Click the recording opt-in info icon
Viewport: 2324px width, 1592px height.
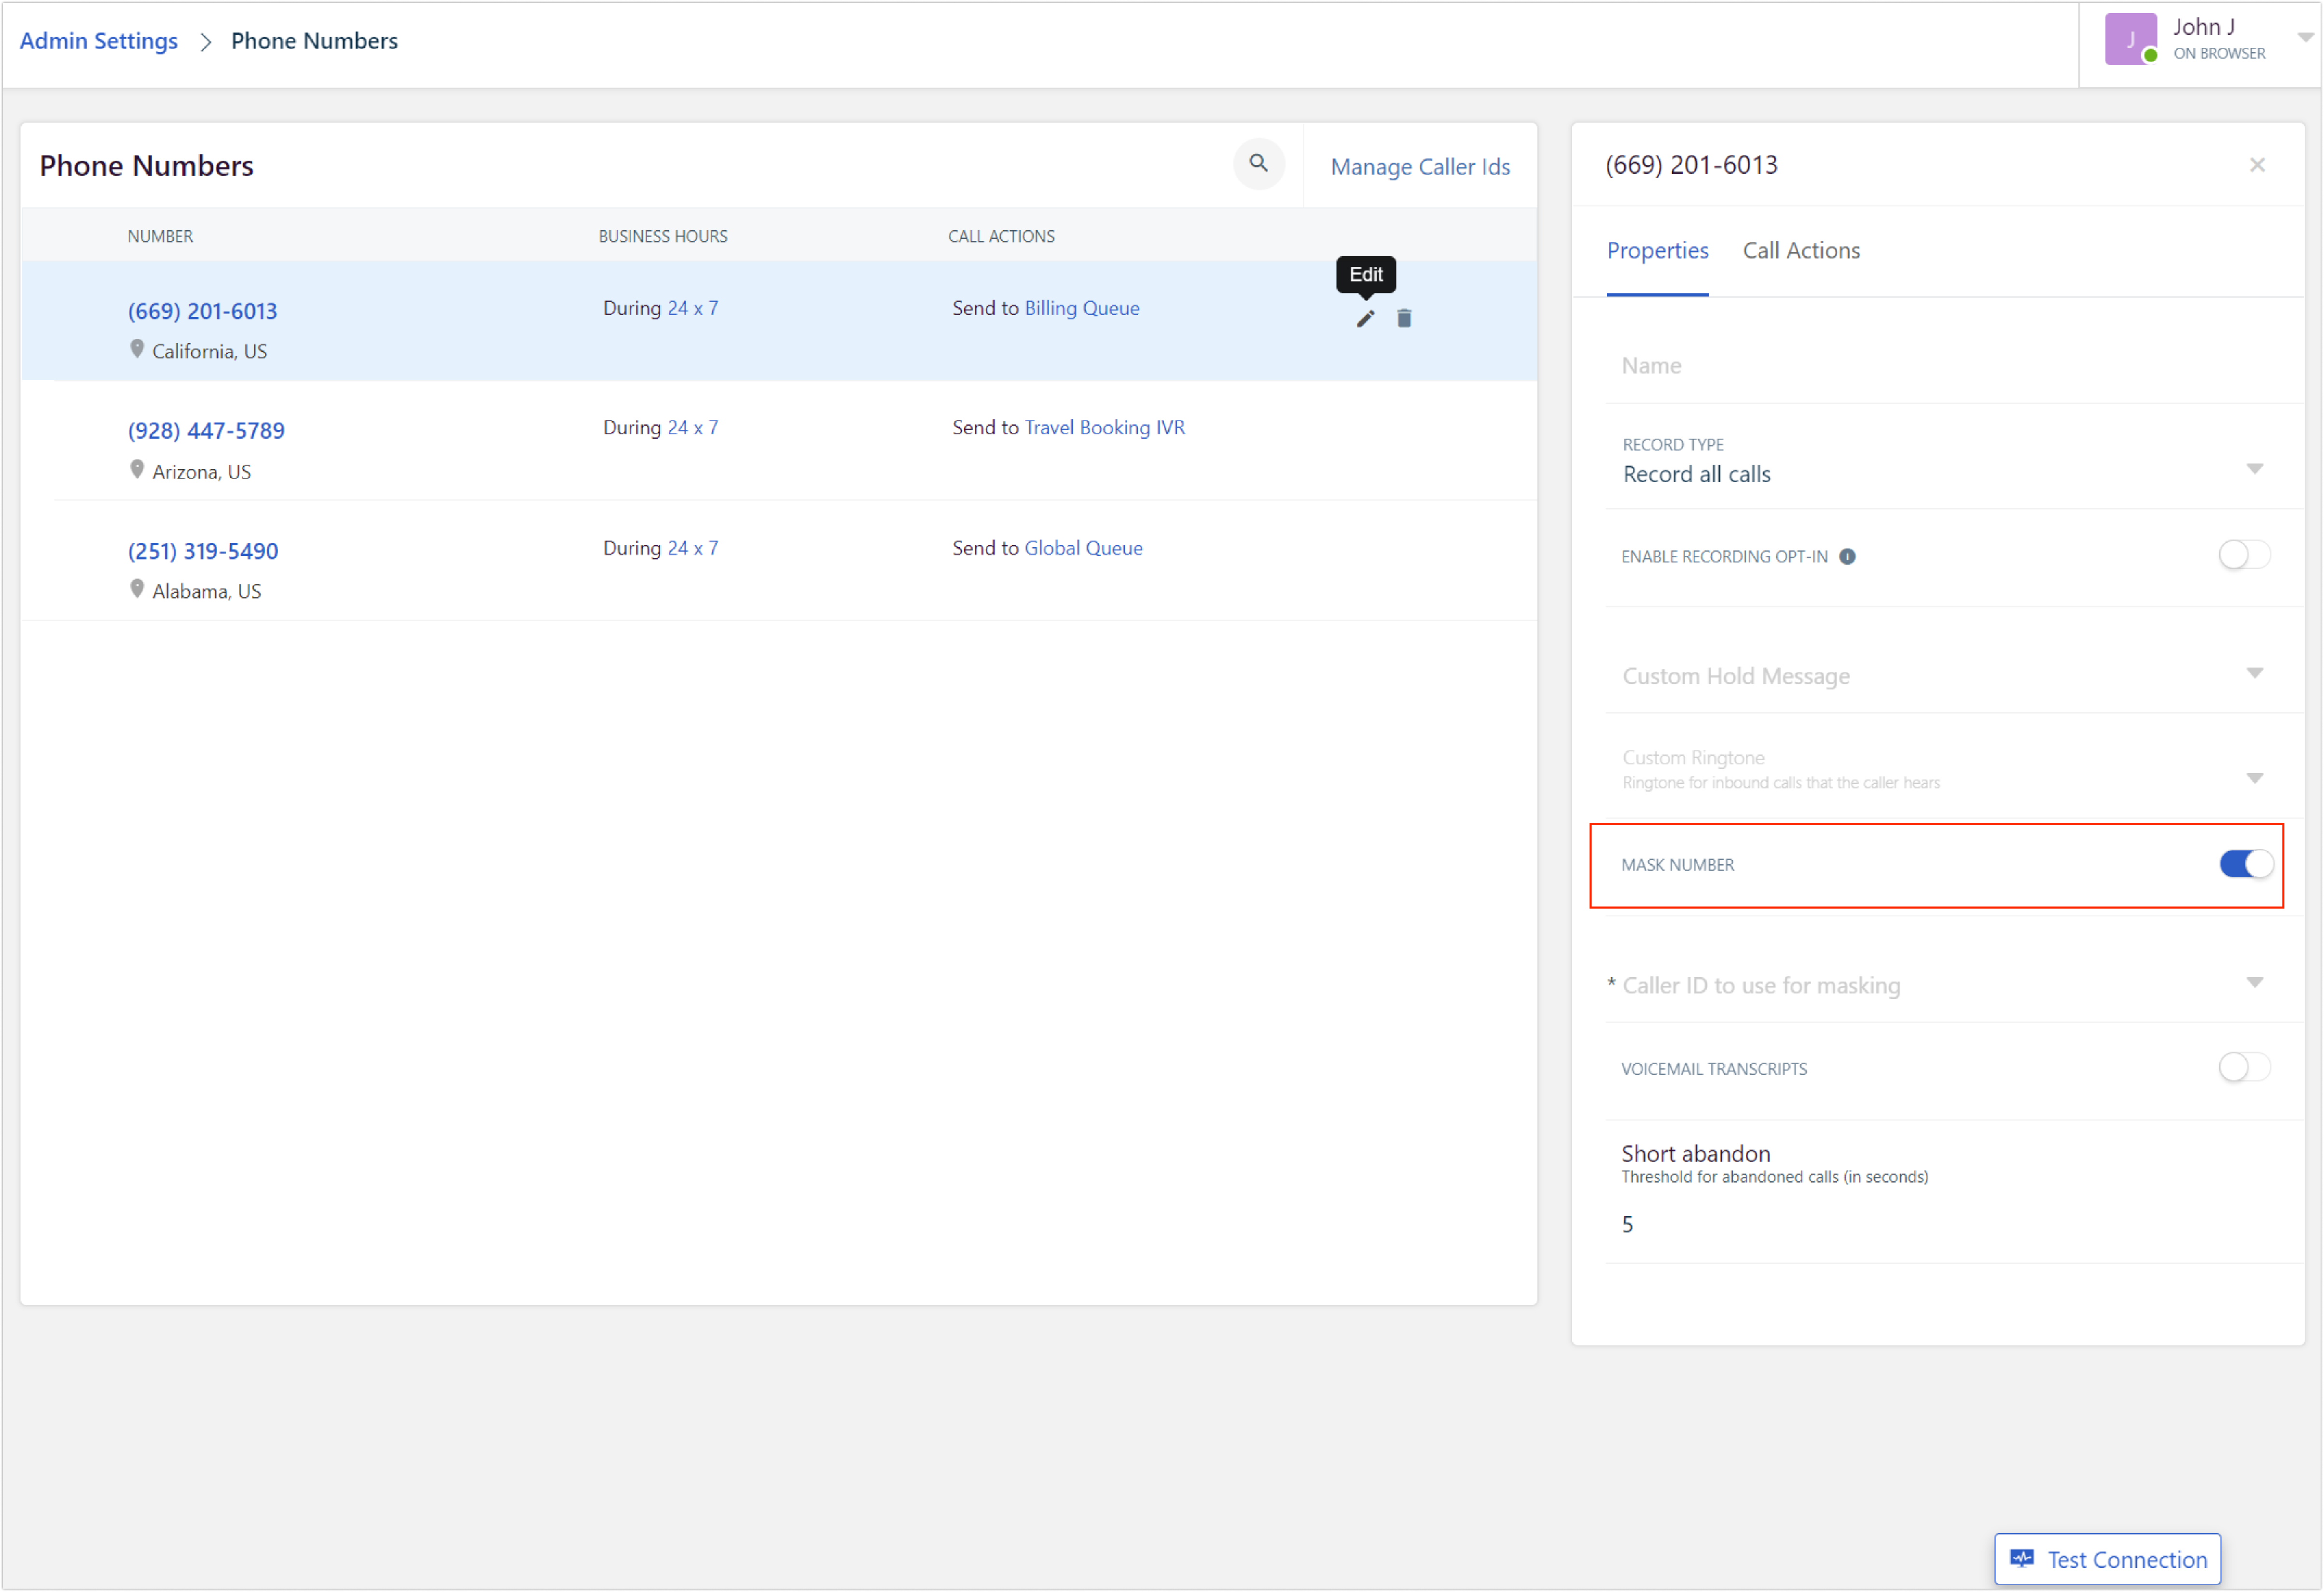1847,557
